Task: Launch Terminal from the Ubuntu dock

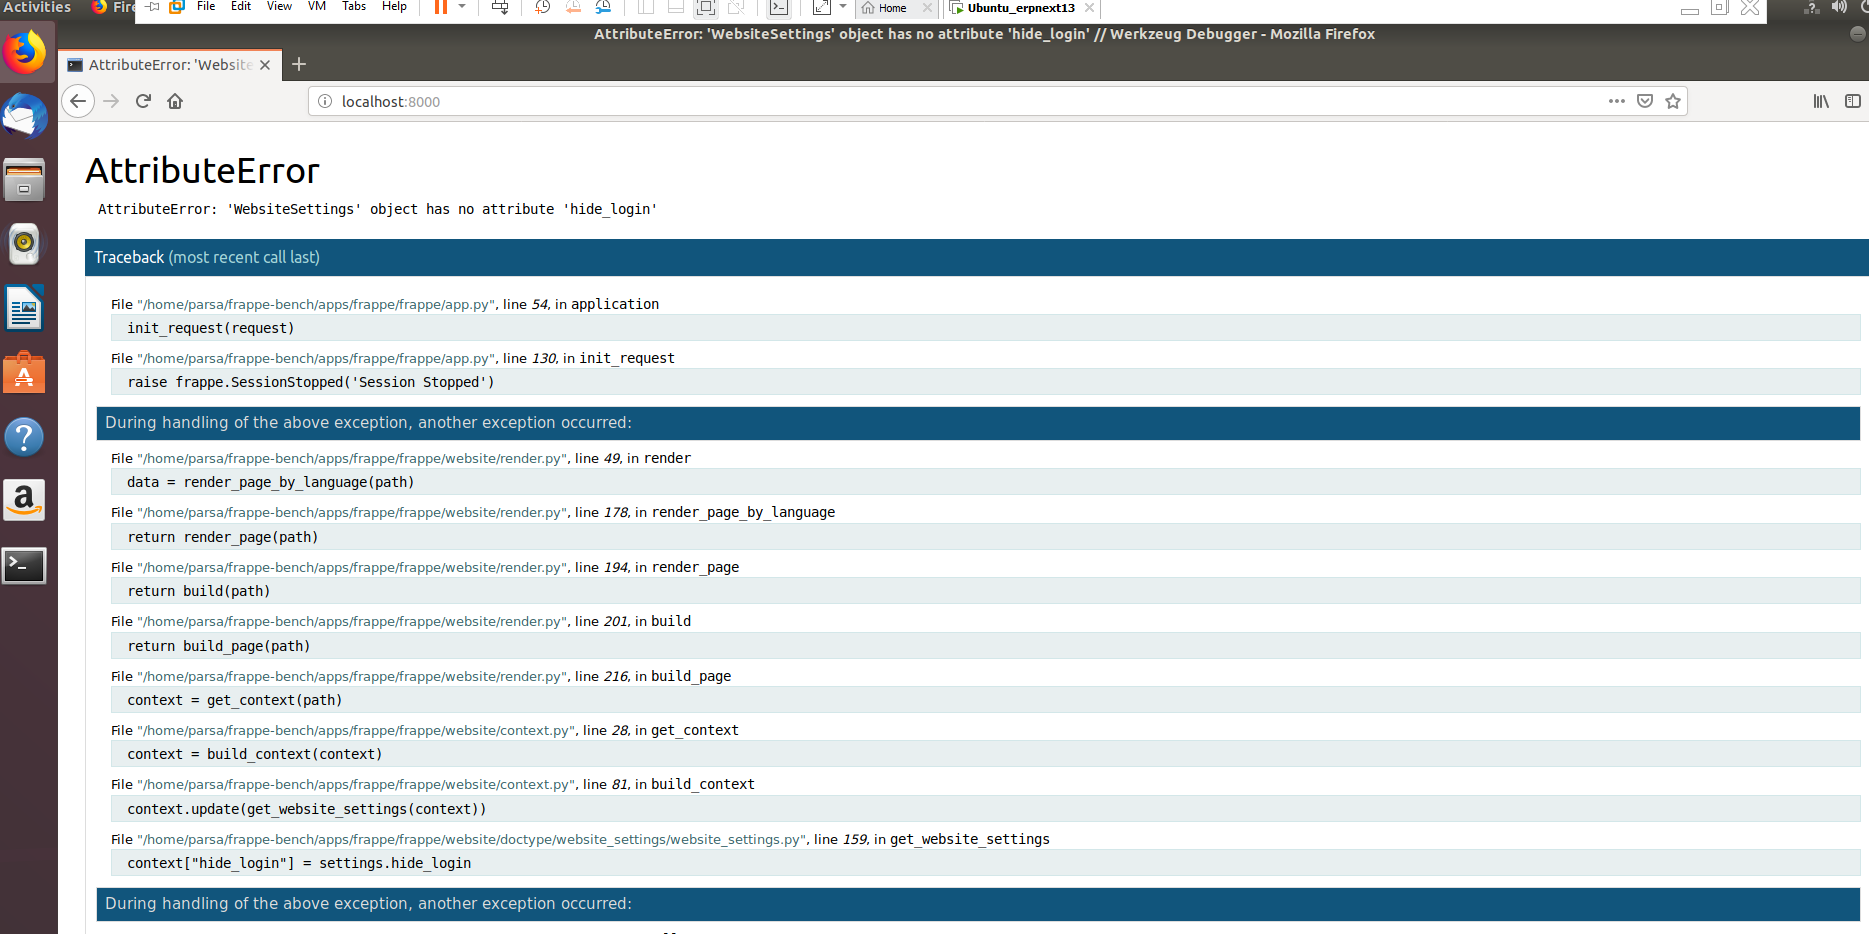Action: coord(24,565)
